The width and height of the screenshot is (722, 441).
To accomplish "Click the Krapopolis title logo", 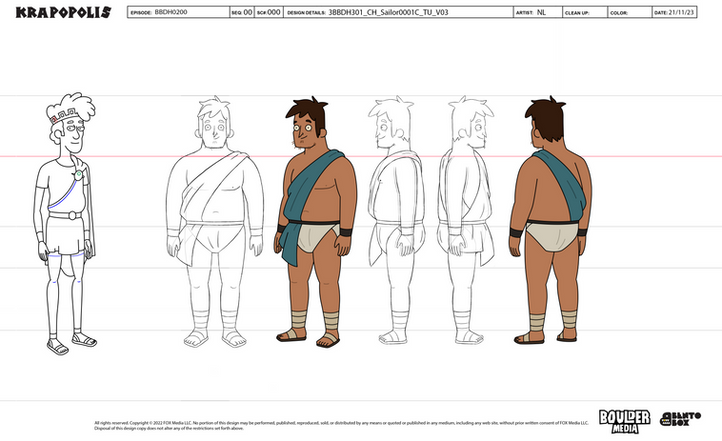I will (x=63, y=12).
